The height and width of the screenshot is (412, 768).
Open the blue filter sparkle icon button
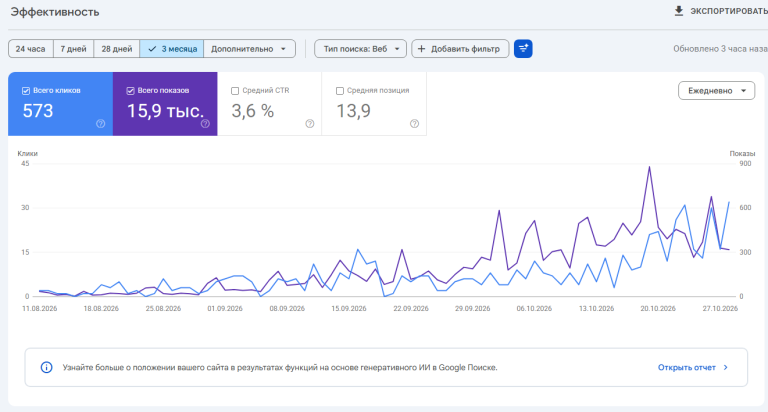(523, 48)
